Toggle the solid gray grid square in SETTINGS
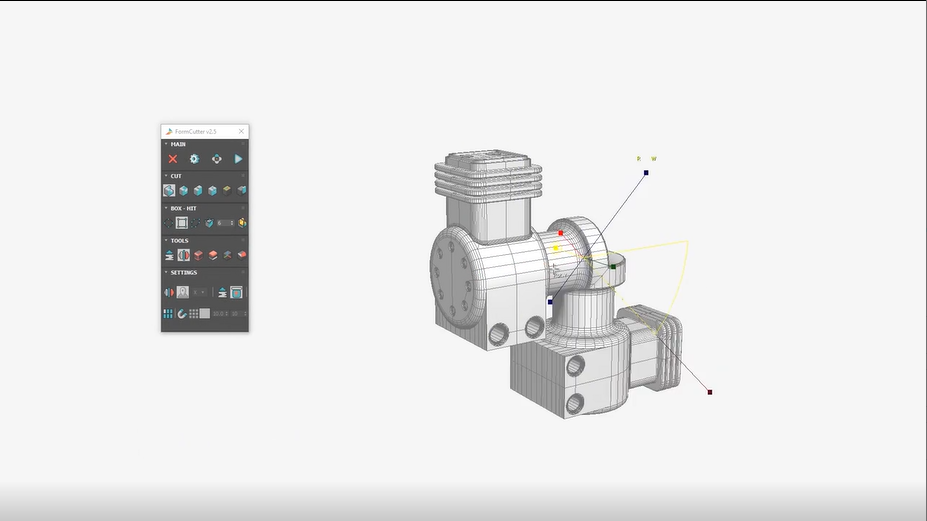Viewport: 927px width, 521px height. [205, 313]
